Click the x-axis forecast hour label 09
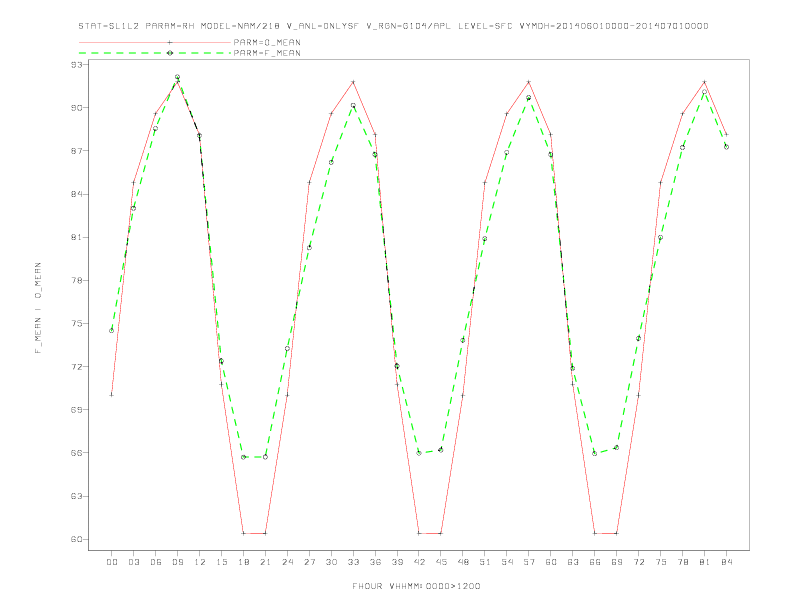Image resolution: width=792 pixels, height=612 pixels. pyautogui.click(x=177, y=562)
